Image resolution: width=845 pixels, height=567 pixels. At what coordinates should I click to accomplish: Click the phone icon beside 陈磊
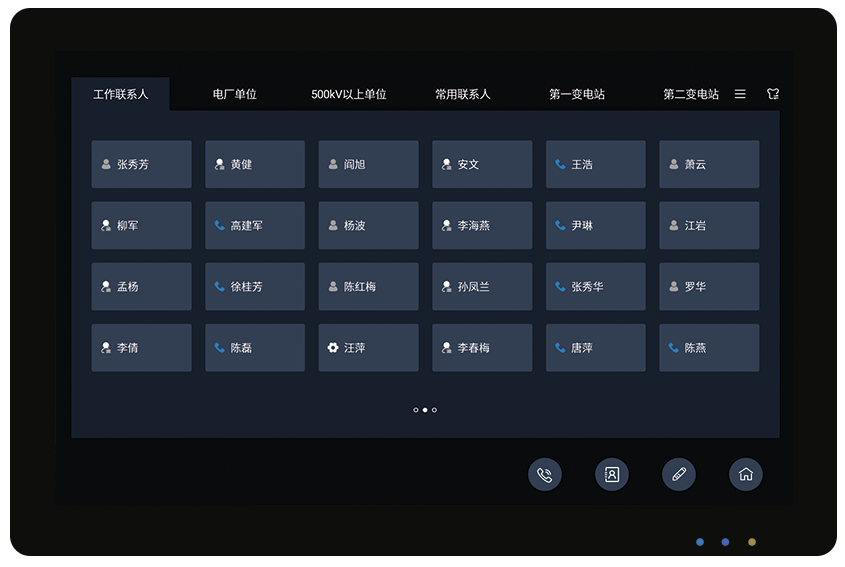219,348
